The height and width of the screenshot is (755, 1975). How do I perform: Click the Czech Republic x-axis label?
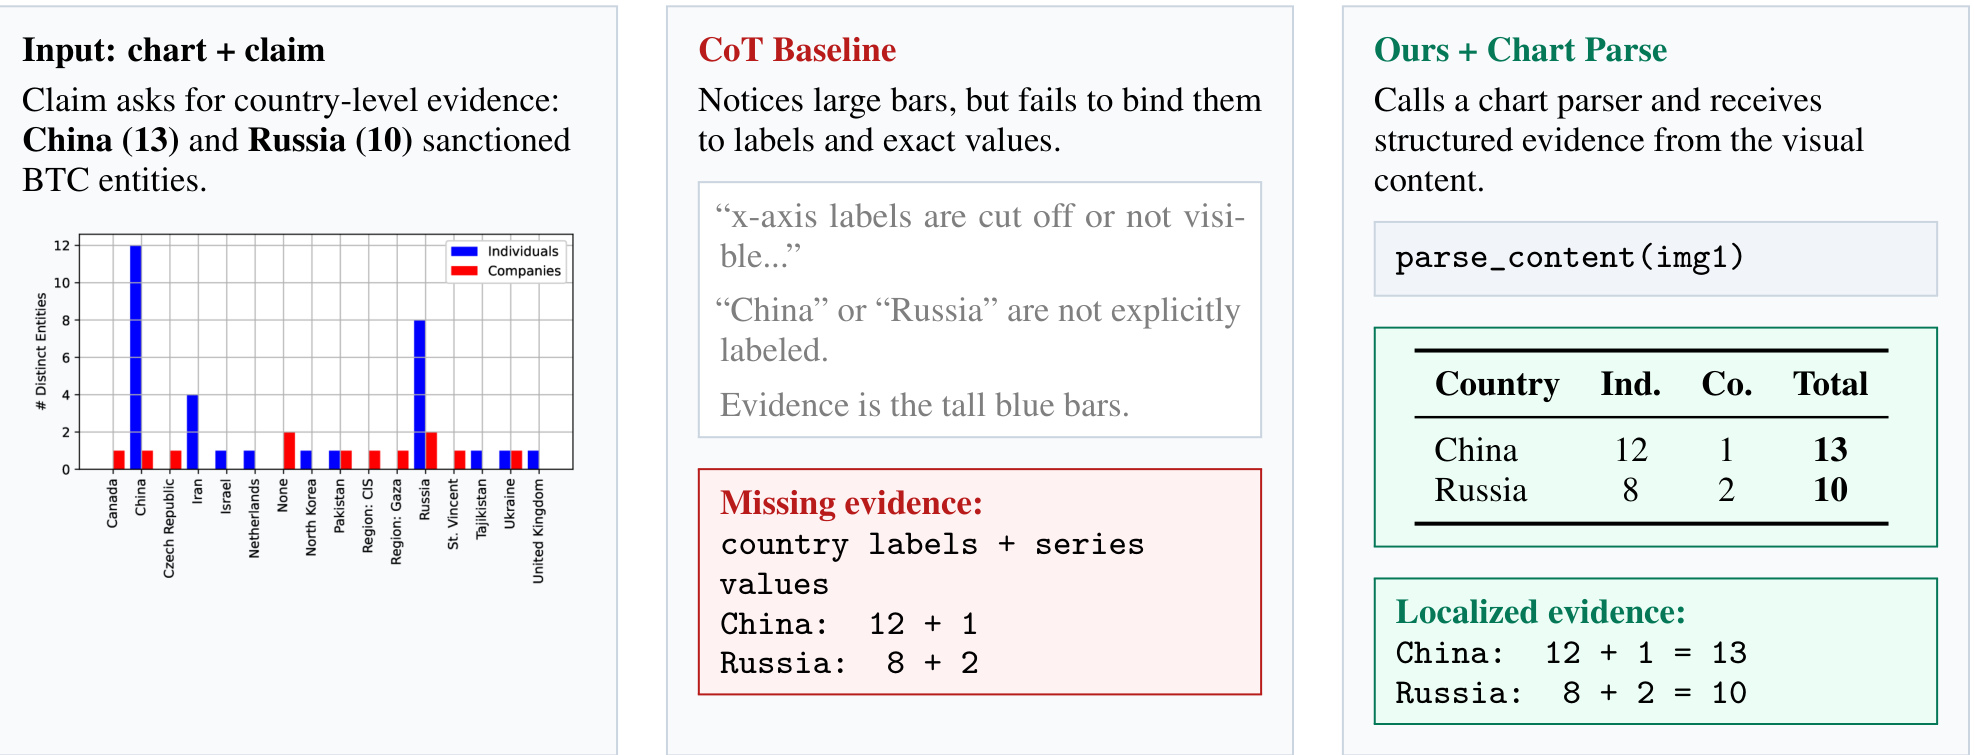169,528
